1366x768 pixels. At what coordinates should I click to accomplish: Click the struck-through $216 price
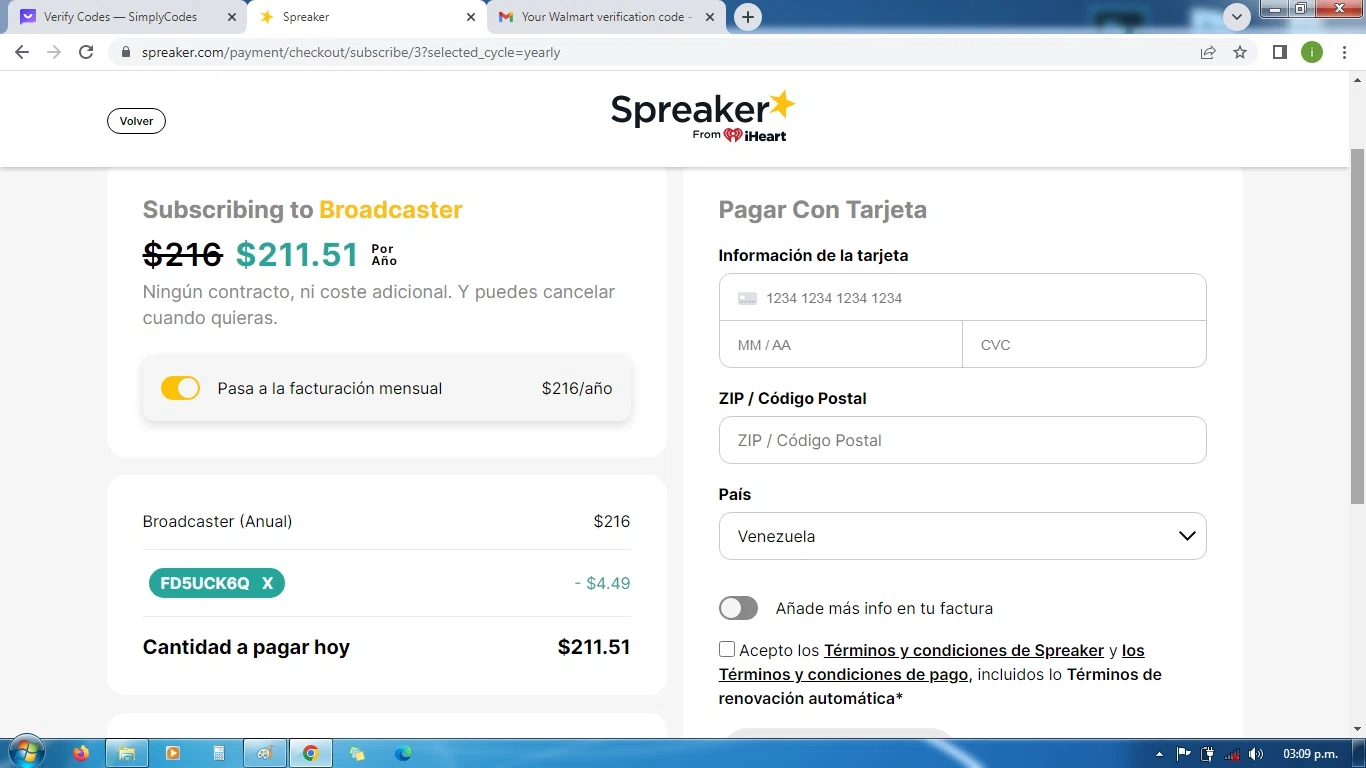183,255
